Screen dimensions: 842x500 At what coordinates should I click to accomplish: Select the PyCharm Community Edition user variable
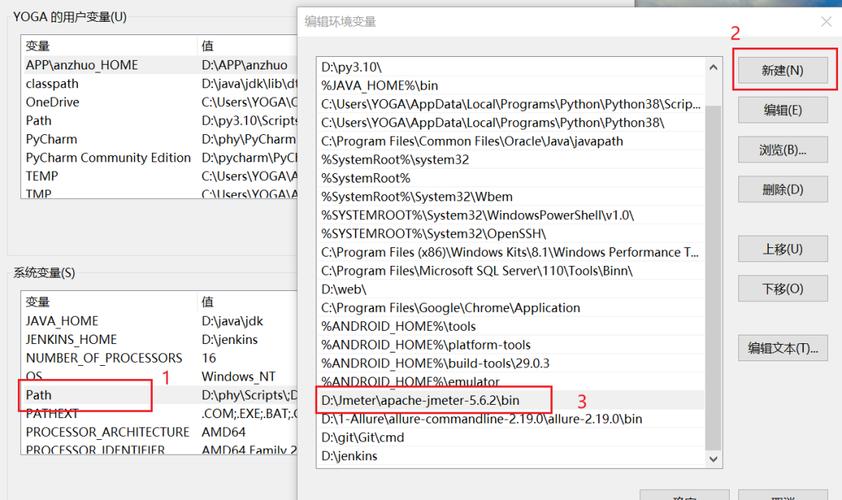click(x=108, y=157)
